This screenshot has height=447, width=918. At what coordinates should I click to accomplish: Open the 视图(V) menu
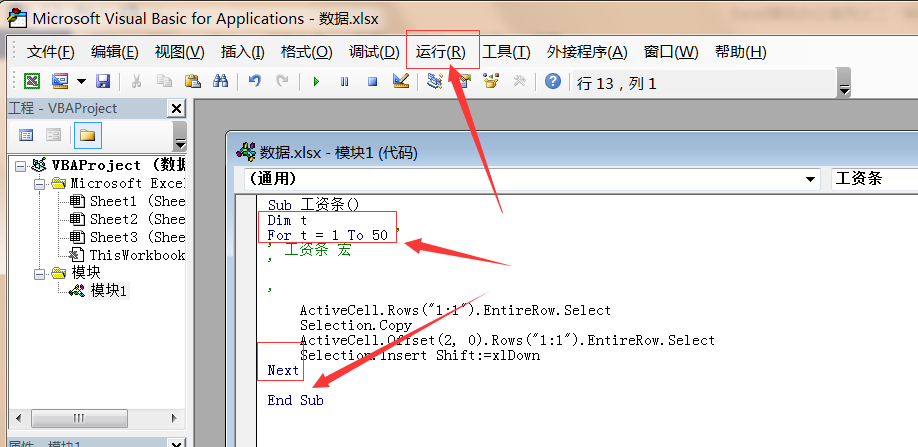[179, 52]
